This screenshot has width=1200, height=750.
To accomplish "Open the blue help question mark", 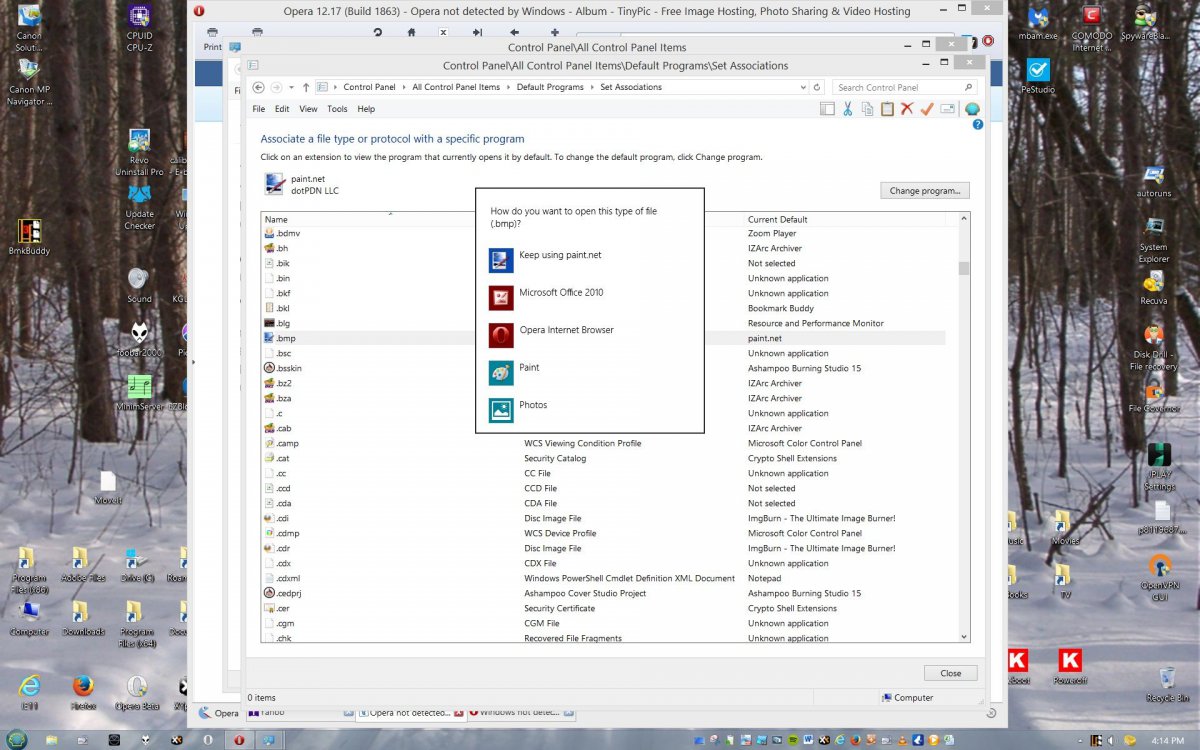I will pos(977,125).
